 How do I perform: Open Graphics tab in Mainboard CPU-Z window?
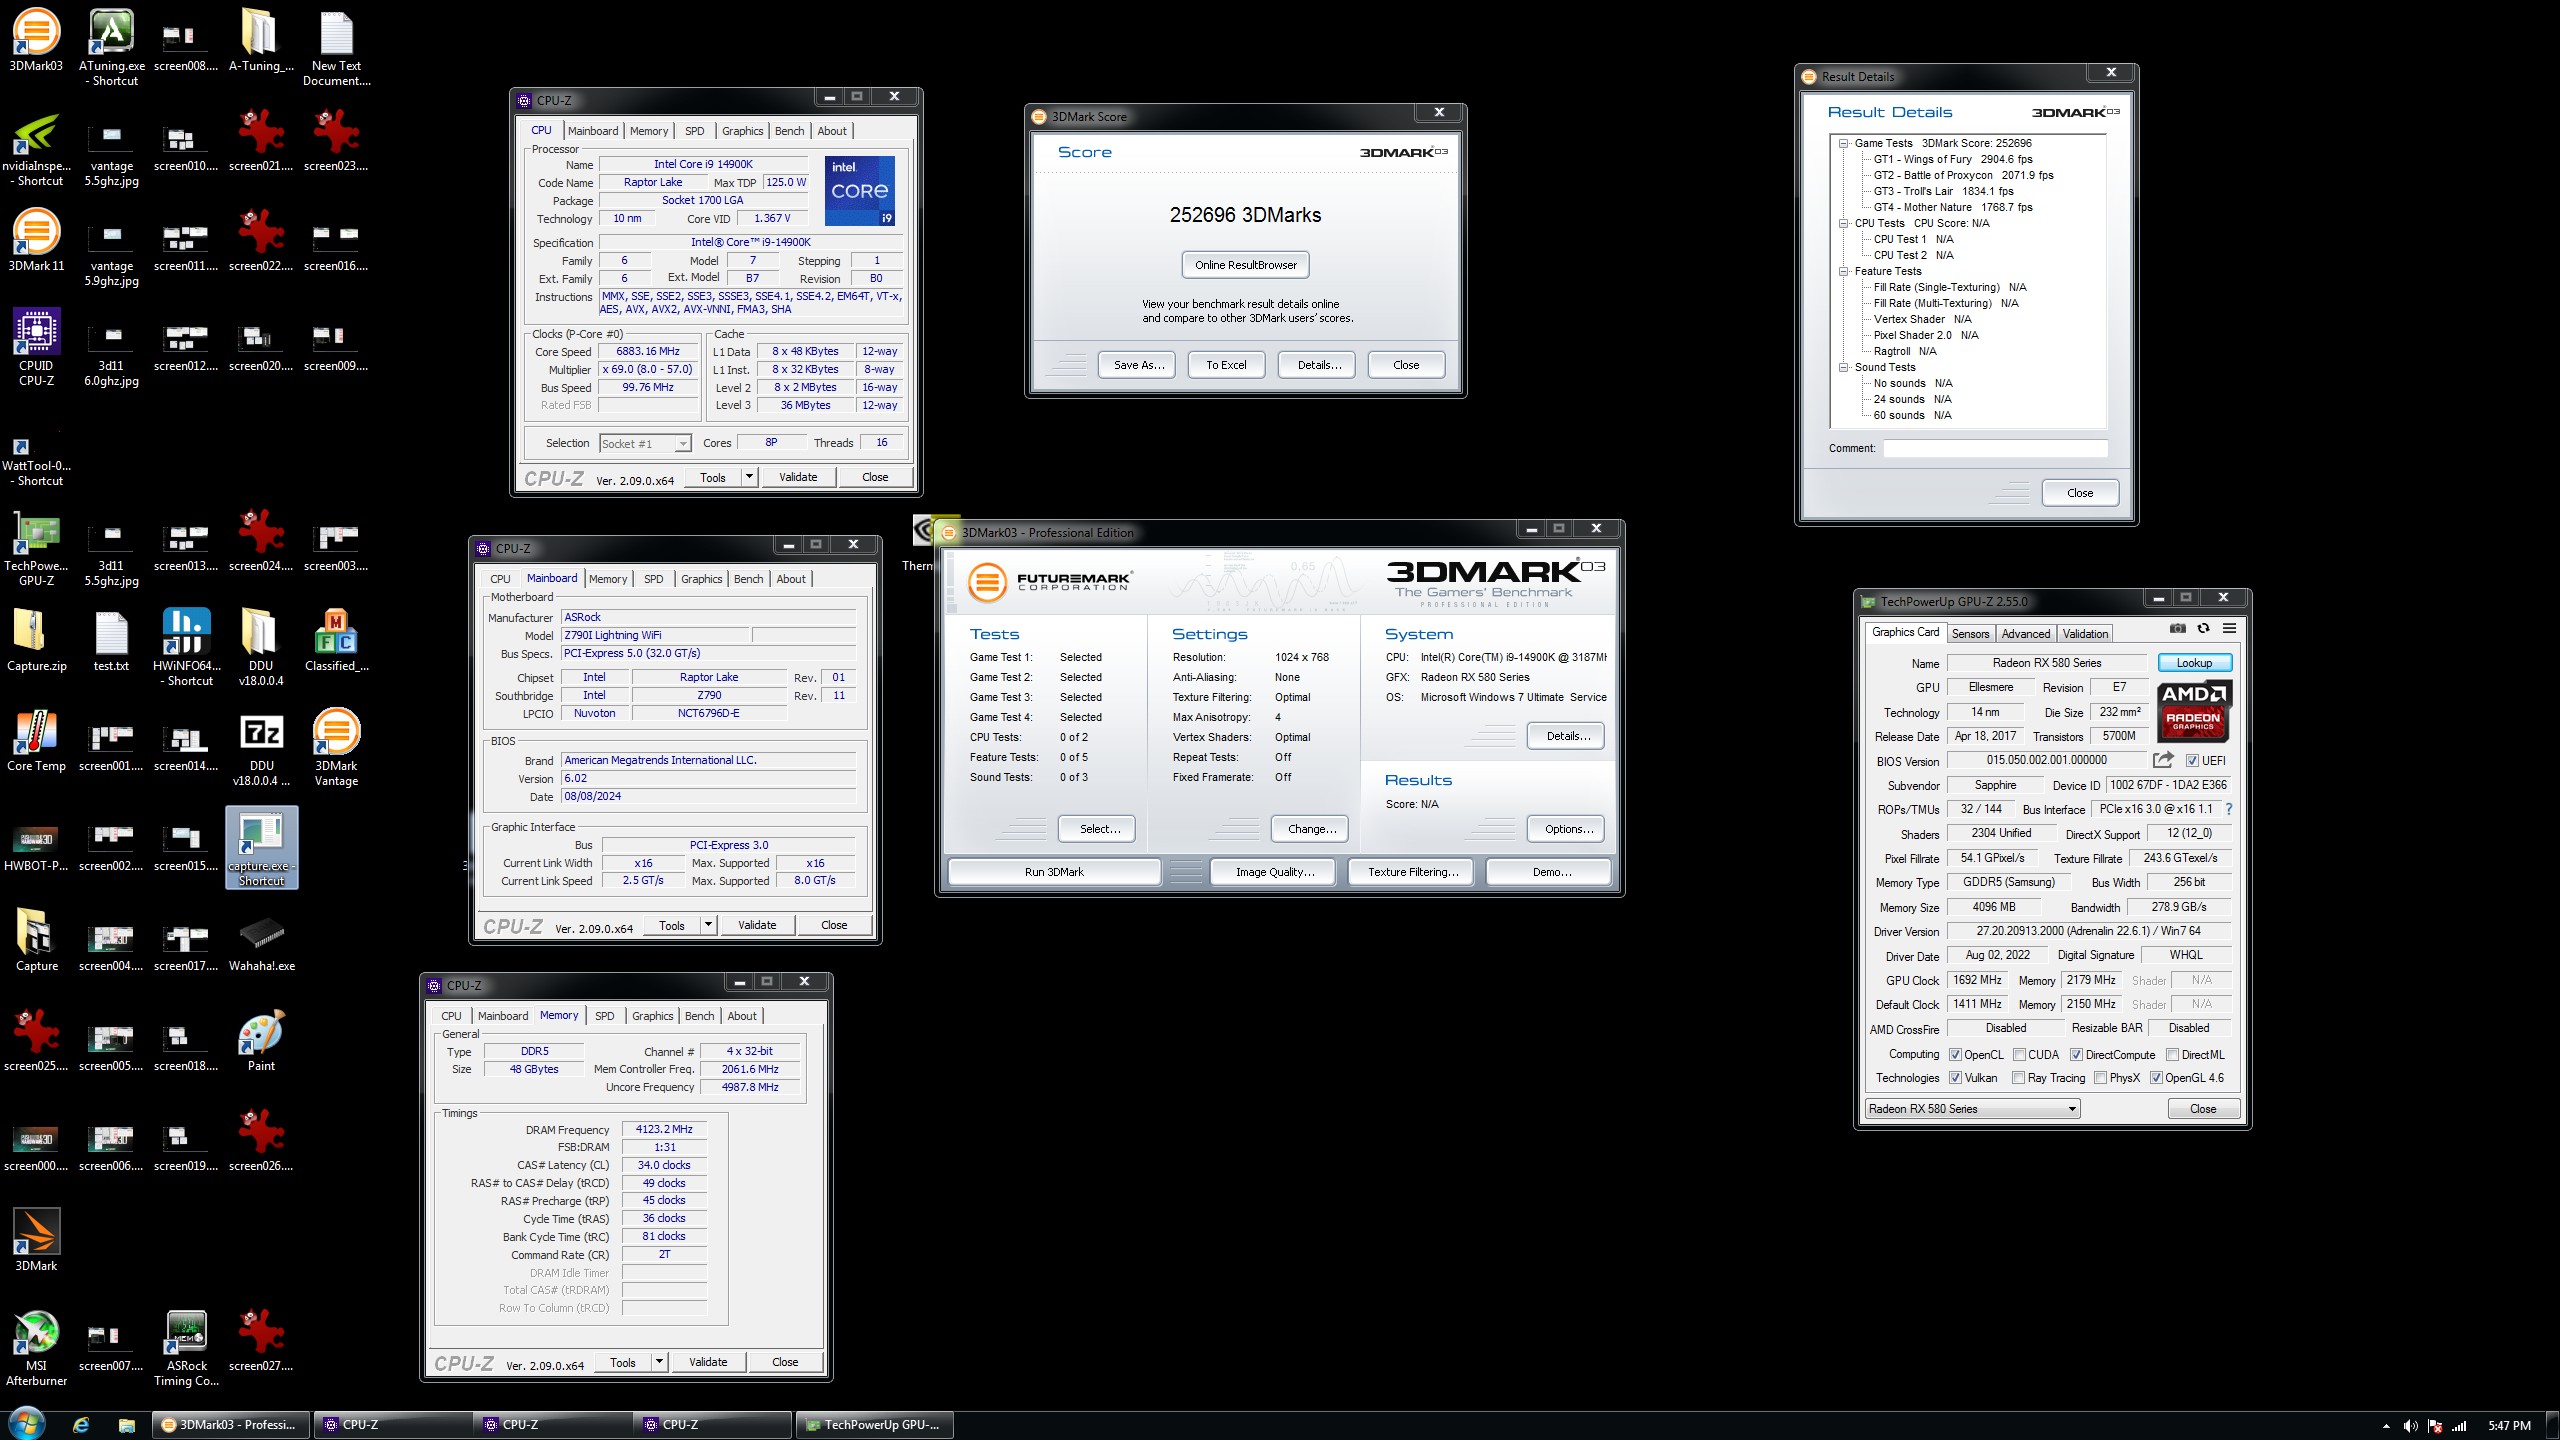click(x=701, y=579)
